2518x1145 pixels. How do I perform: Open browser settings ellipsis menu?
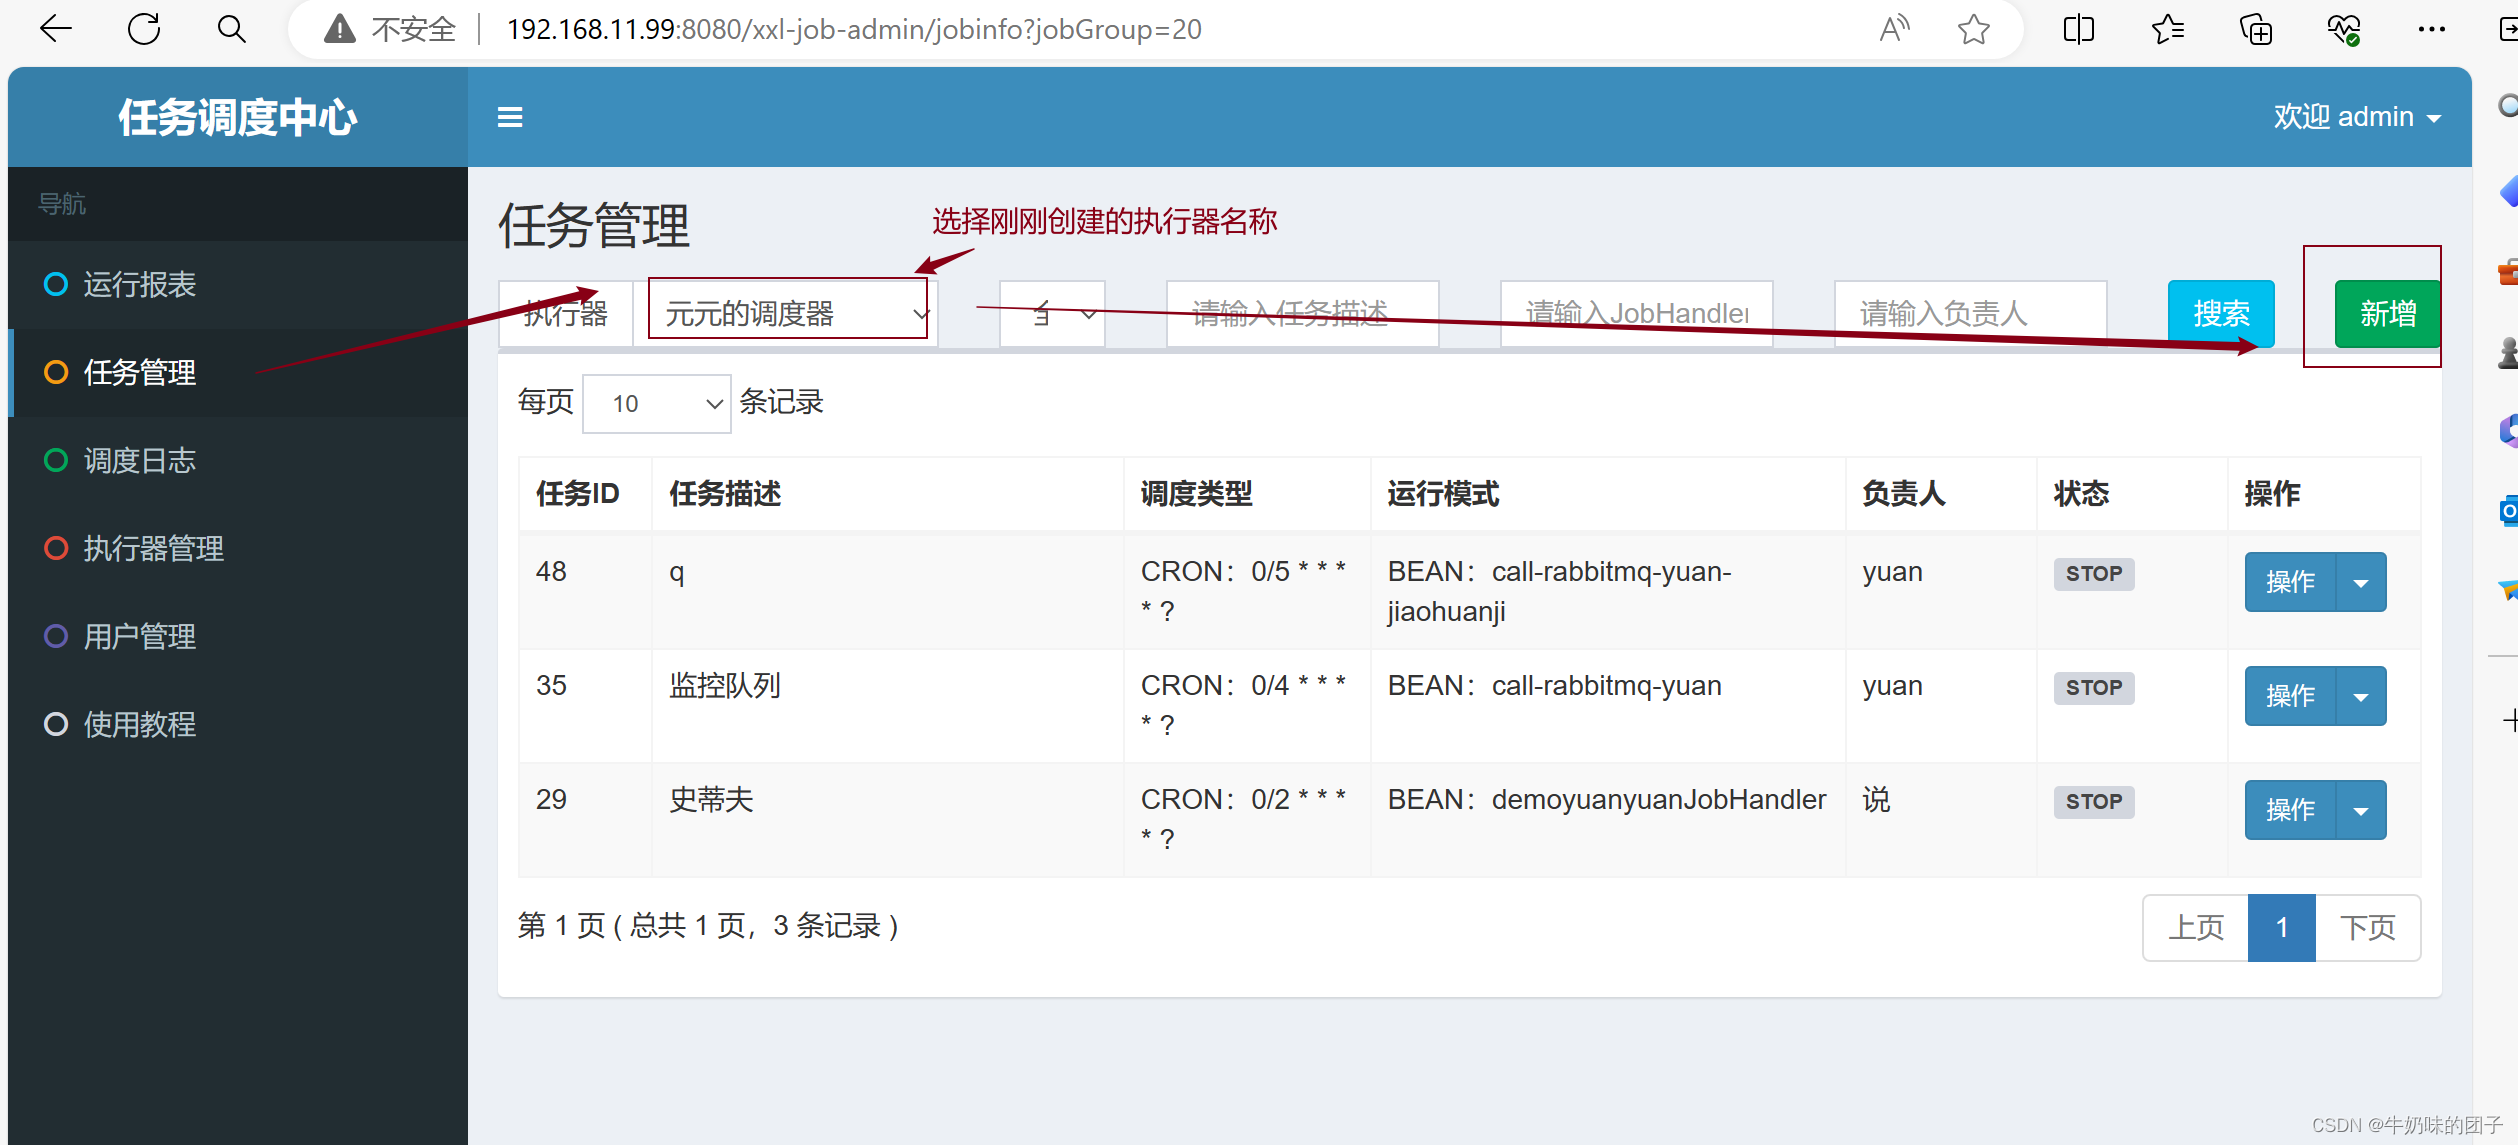[2431, 29]
